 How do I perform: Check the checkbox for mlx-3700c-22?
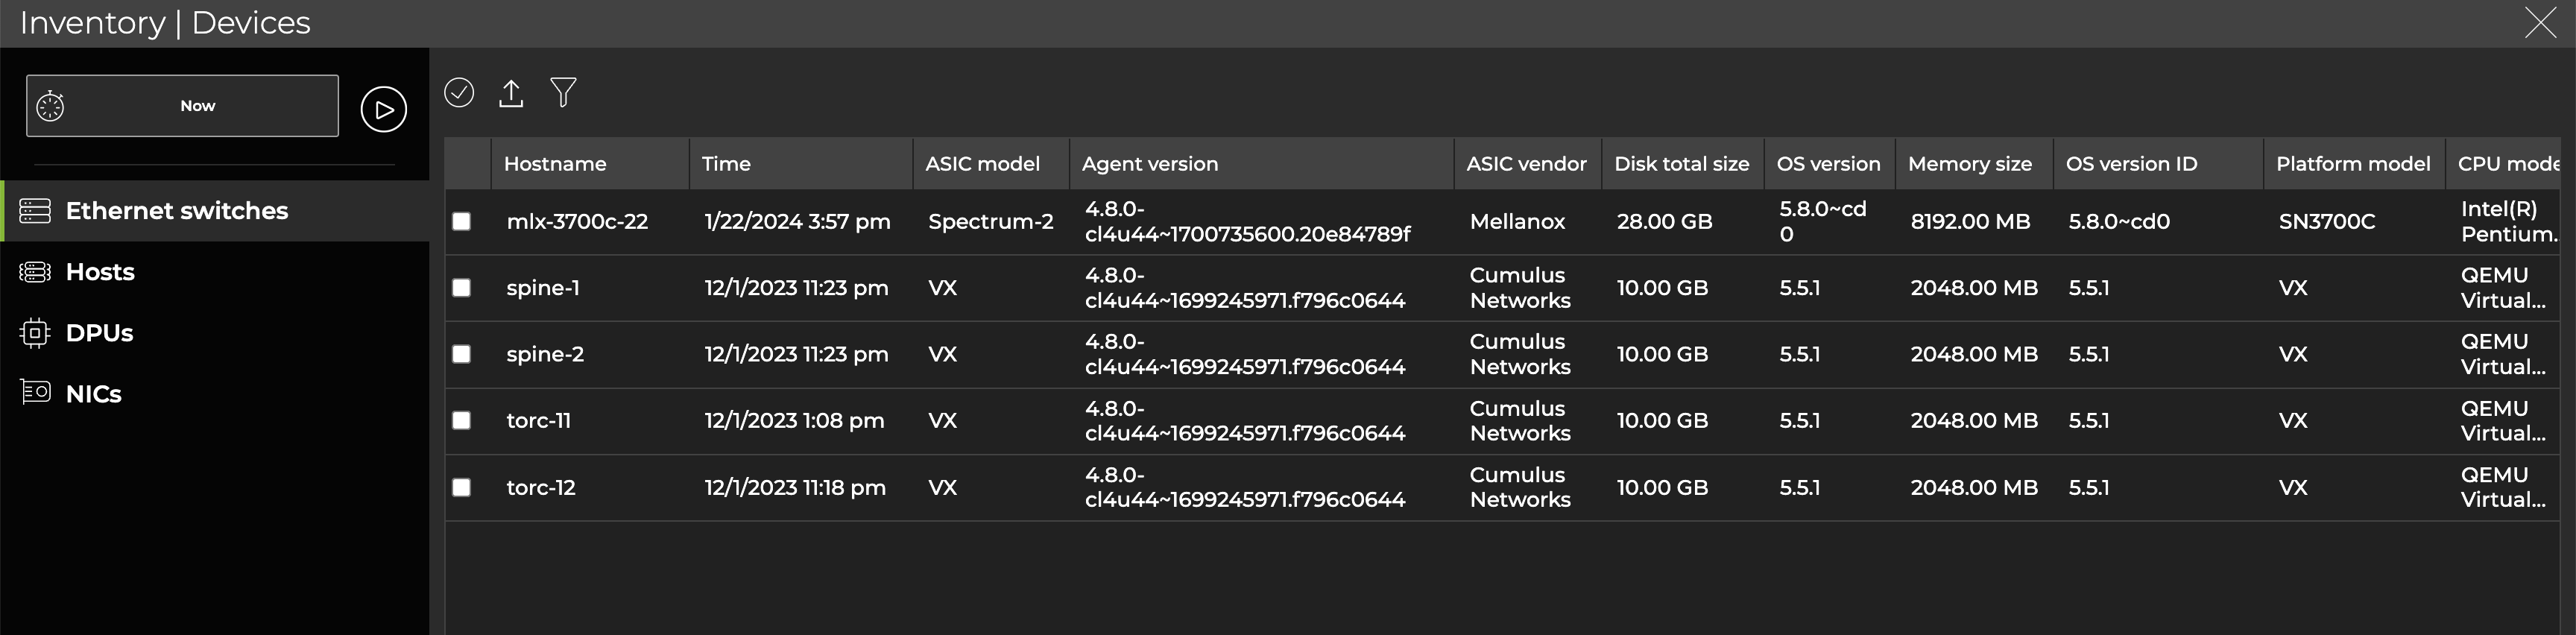[x=462, y=221]
